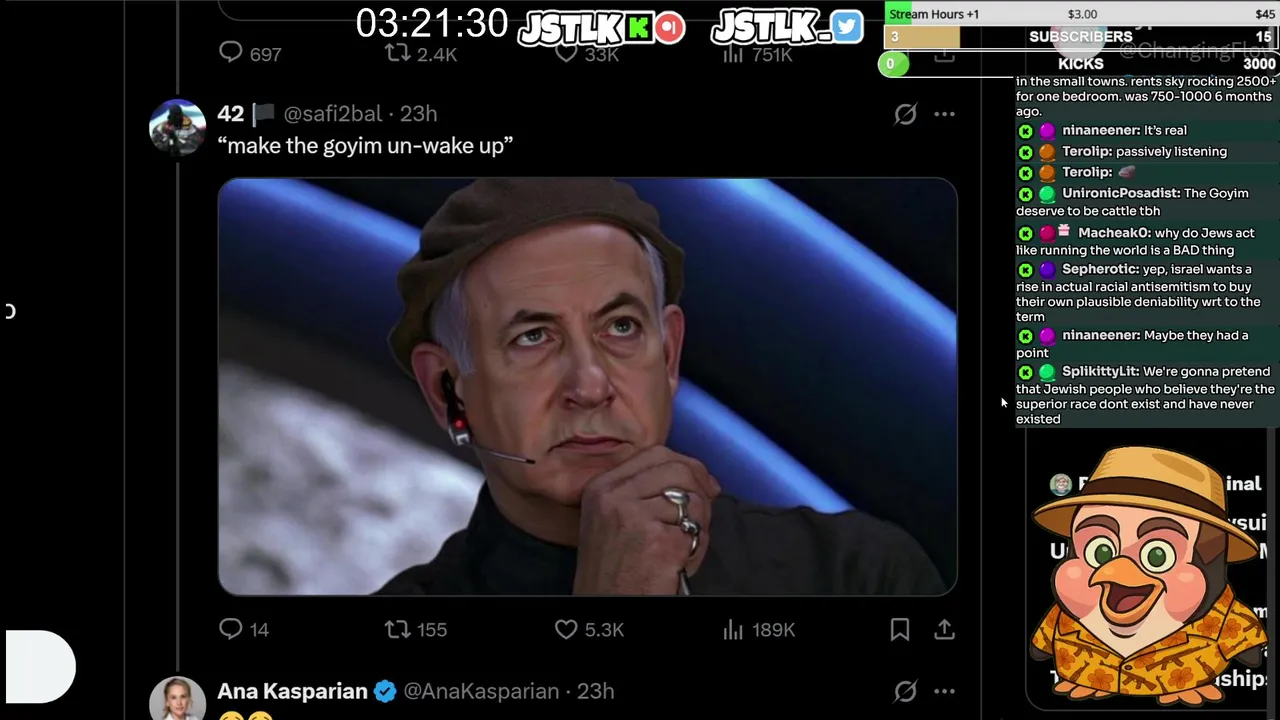Like the tweet showing 5.3K likes
Viewport: 1280px width, 720px height.
pos(589,629)
